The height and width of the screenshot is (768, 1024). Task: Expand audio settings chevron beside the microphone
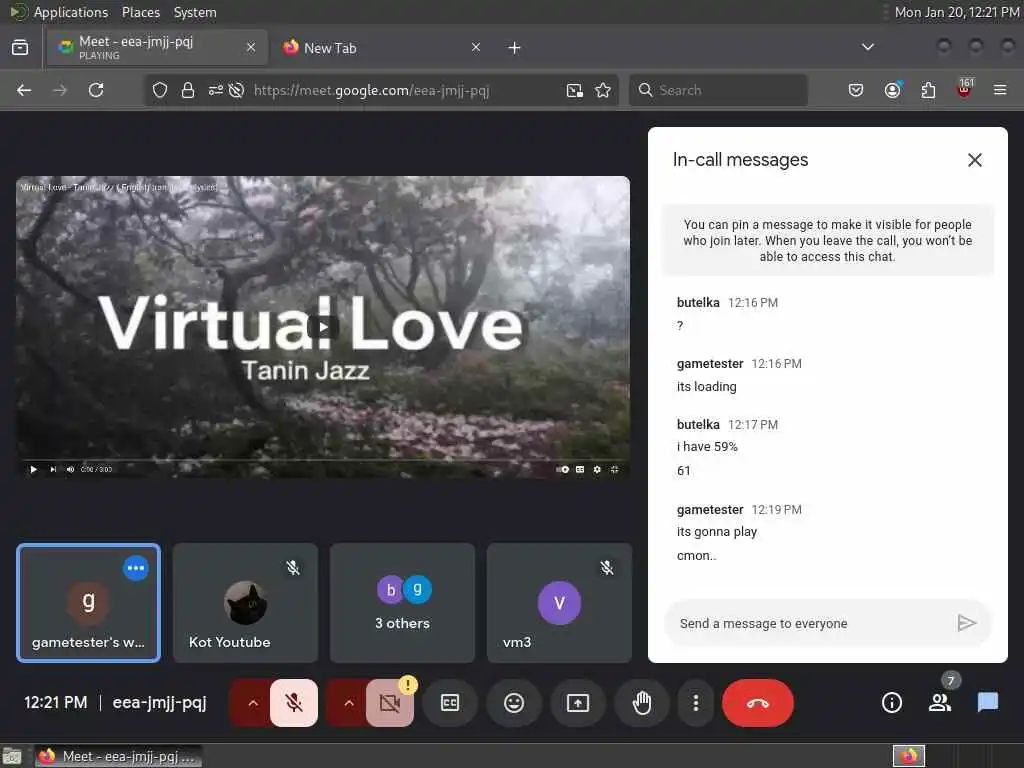pyautogui.click(x=253, y=703)
